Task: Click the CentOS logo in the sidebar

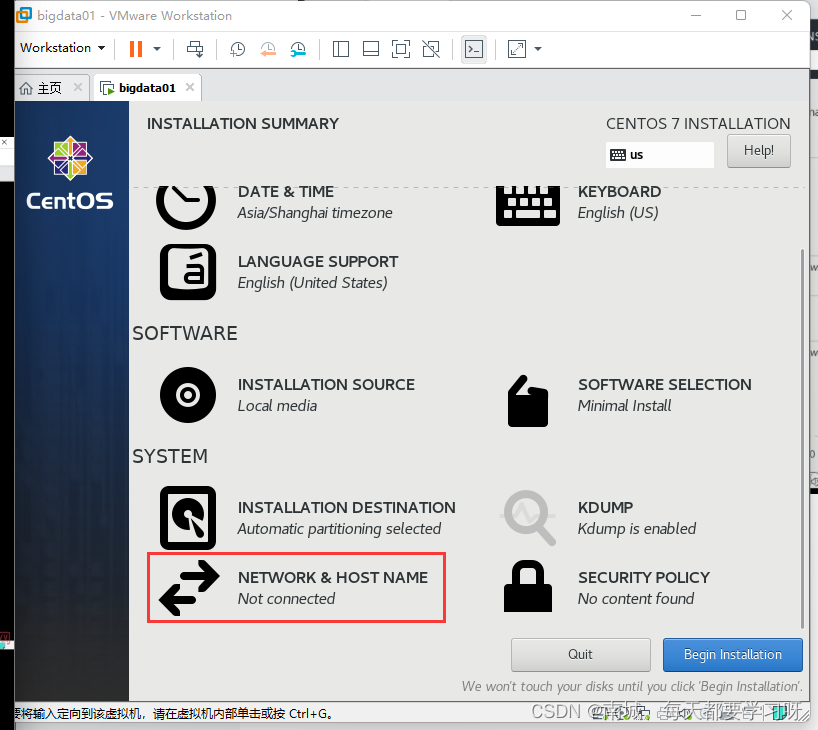Action: [70, 173]
